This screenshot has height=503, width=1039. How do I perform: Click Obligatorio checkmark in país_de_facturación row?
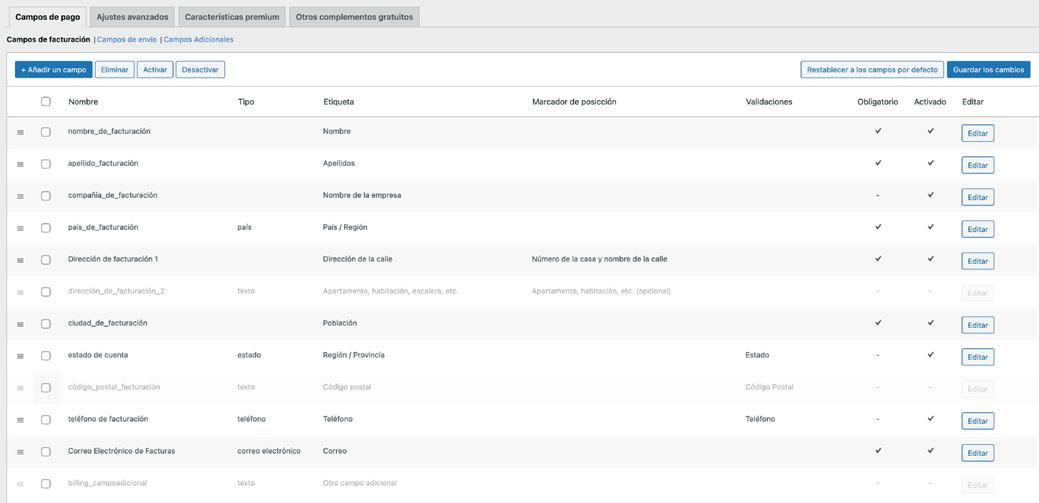[x=878, y=227]
